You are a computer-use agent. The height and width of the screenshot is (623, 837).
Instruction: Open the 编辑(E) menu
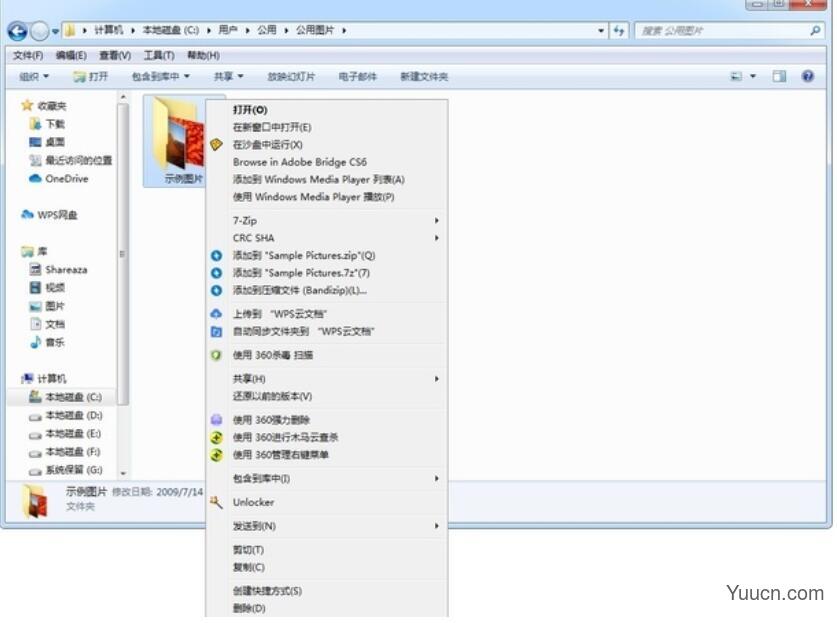click(71, 56)
